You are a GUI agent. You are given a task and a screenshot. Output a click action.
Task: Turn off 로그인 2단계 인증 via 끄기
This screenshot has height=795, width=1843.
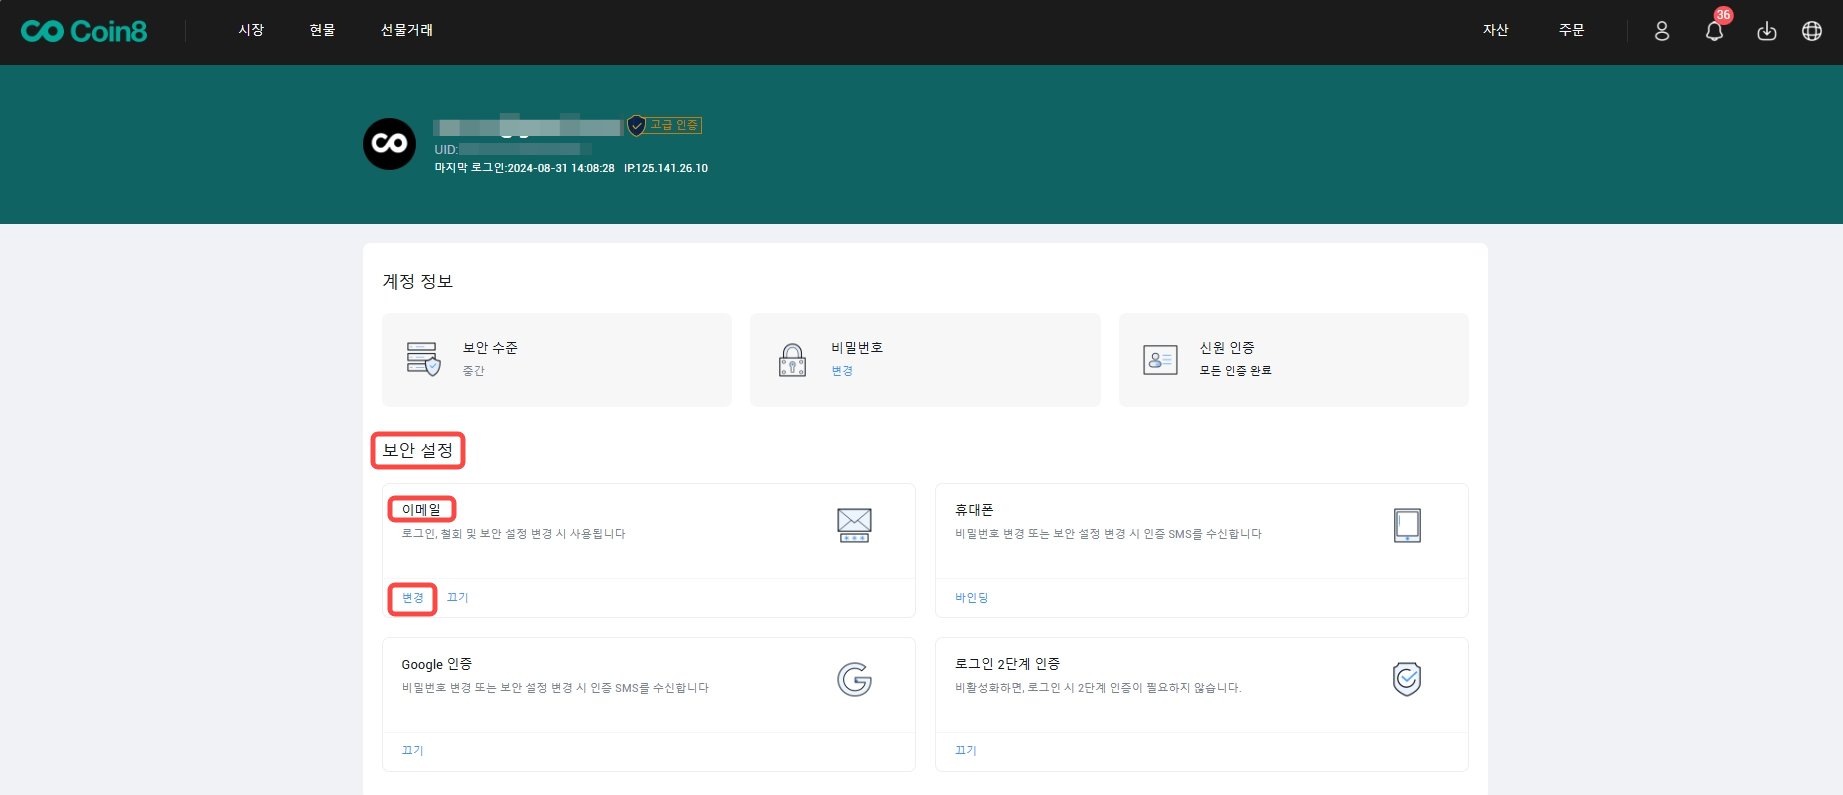[x=965, y=751]
